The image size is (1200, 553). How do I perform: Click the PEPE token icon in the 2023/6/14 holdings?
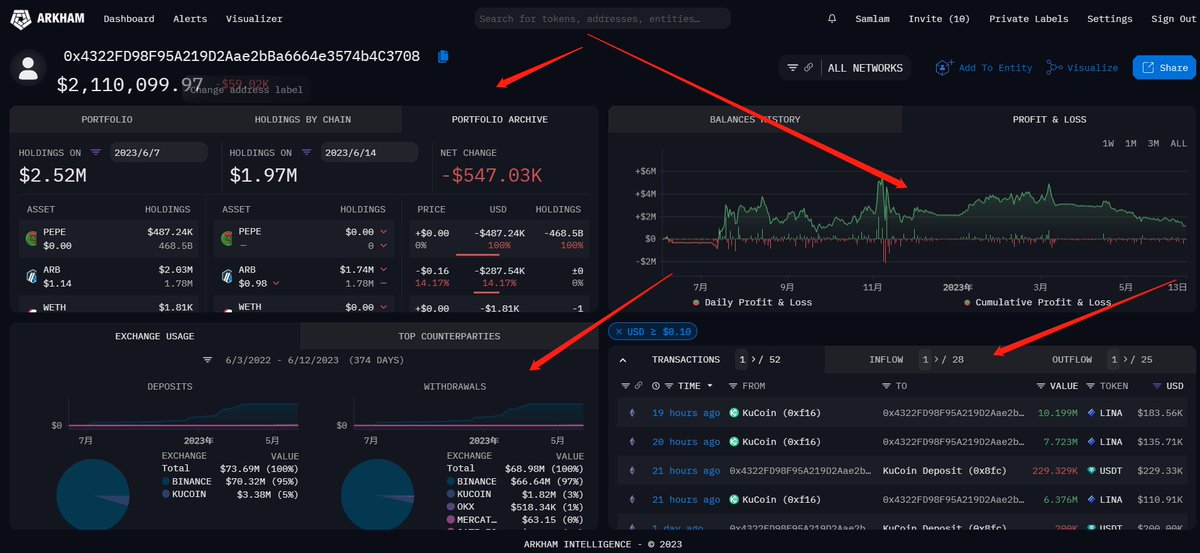[229, 238]
